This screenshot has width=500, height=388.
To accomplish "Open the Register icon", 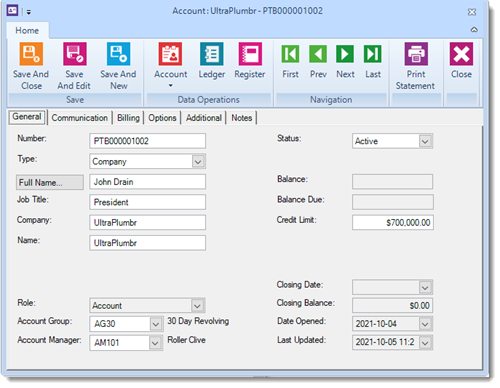I will (250, 54).
